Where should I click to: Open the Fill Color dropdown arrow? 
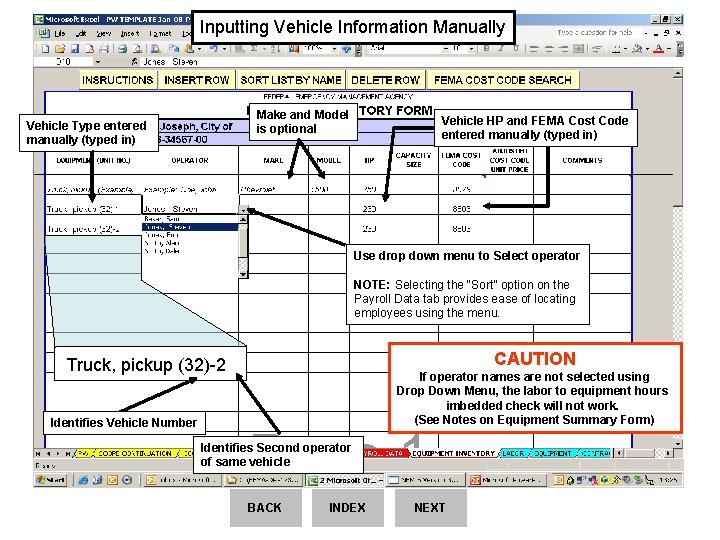647,49
